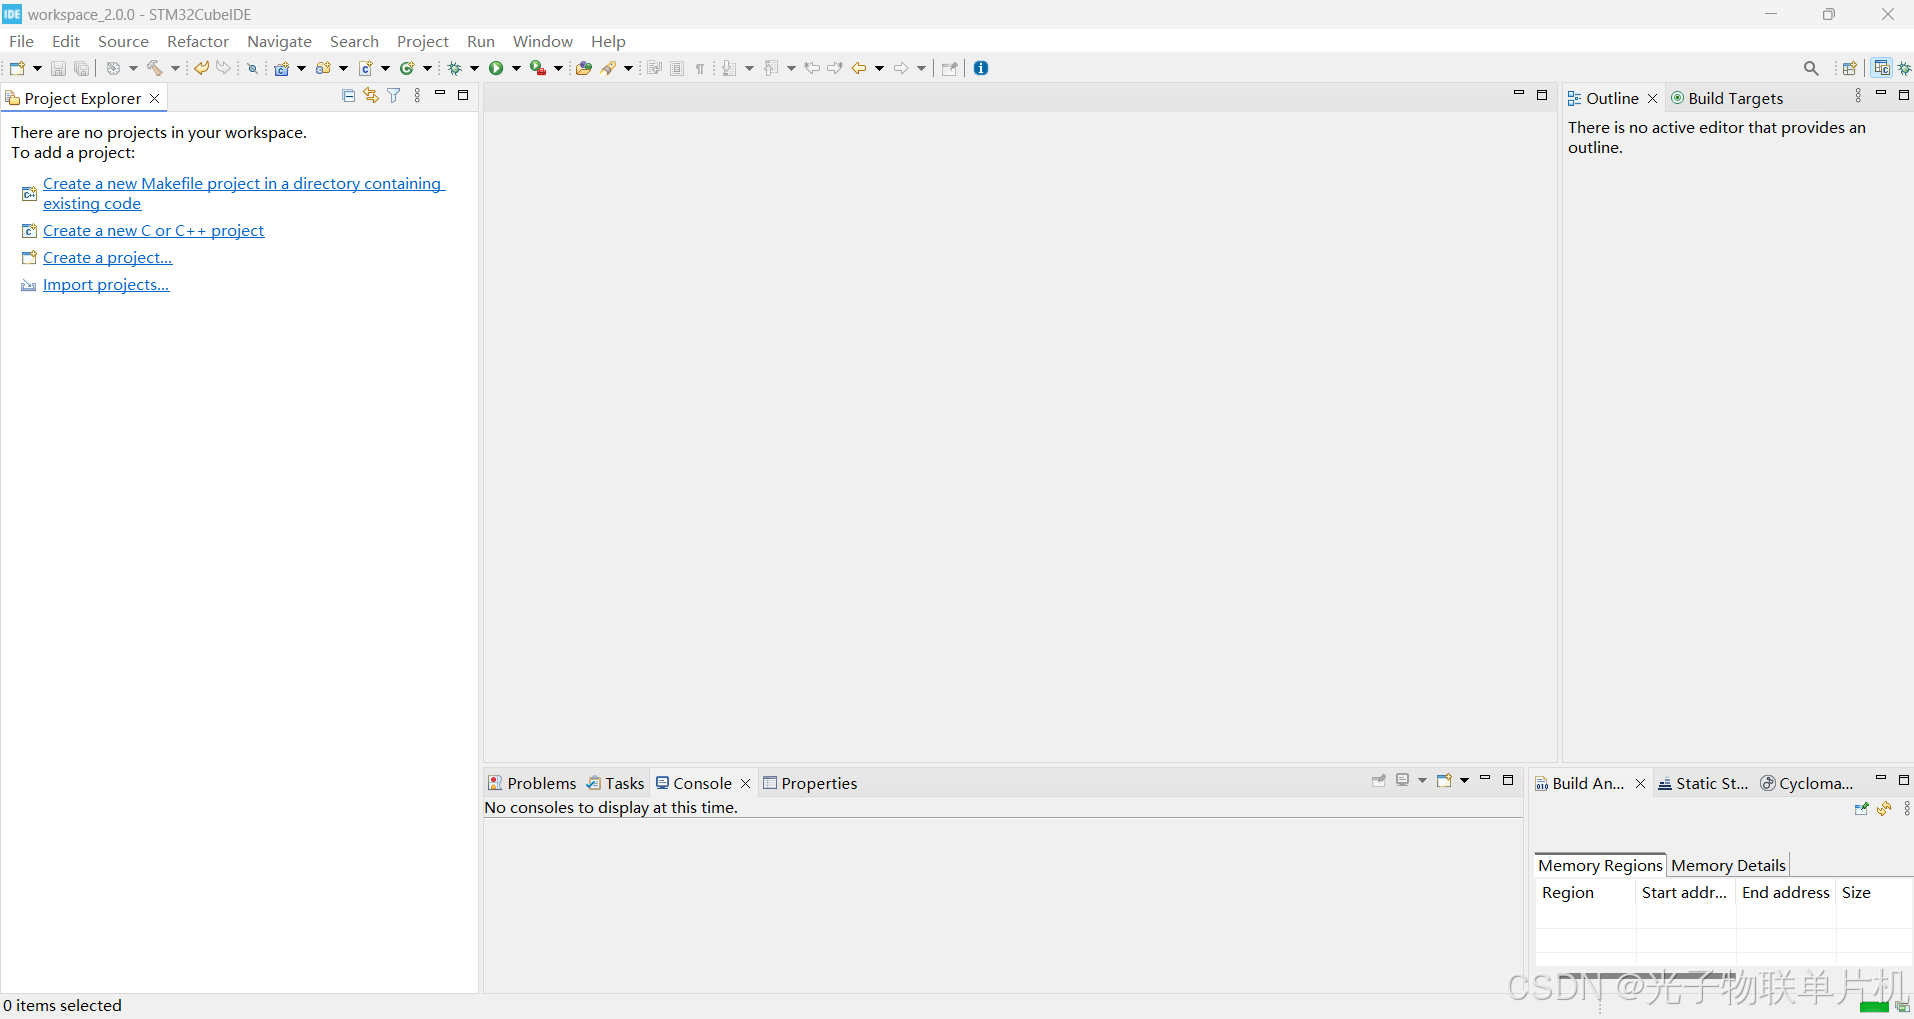Viewport: 1914px width, 1019px height.
Task: Click the Previous Annotation up-arrow icon
Action: [772, 68]
